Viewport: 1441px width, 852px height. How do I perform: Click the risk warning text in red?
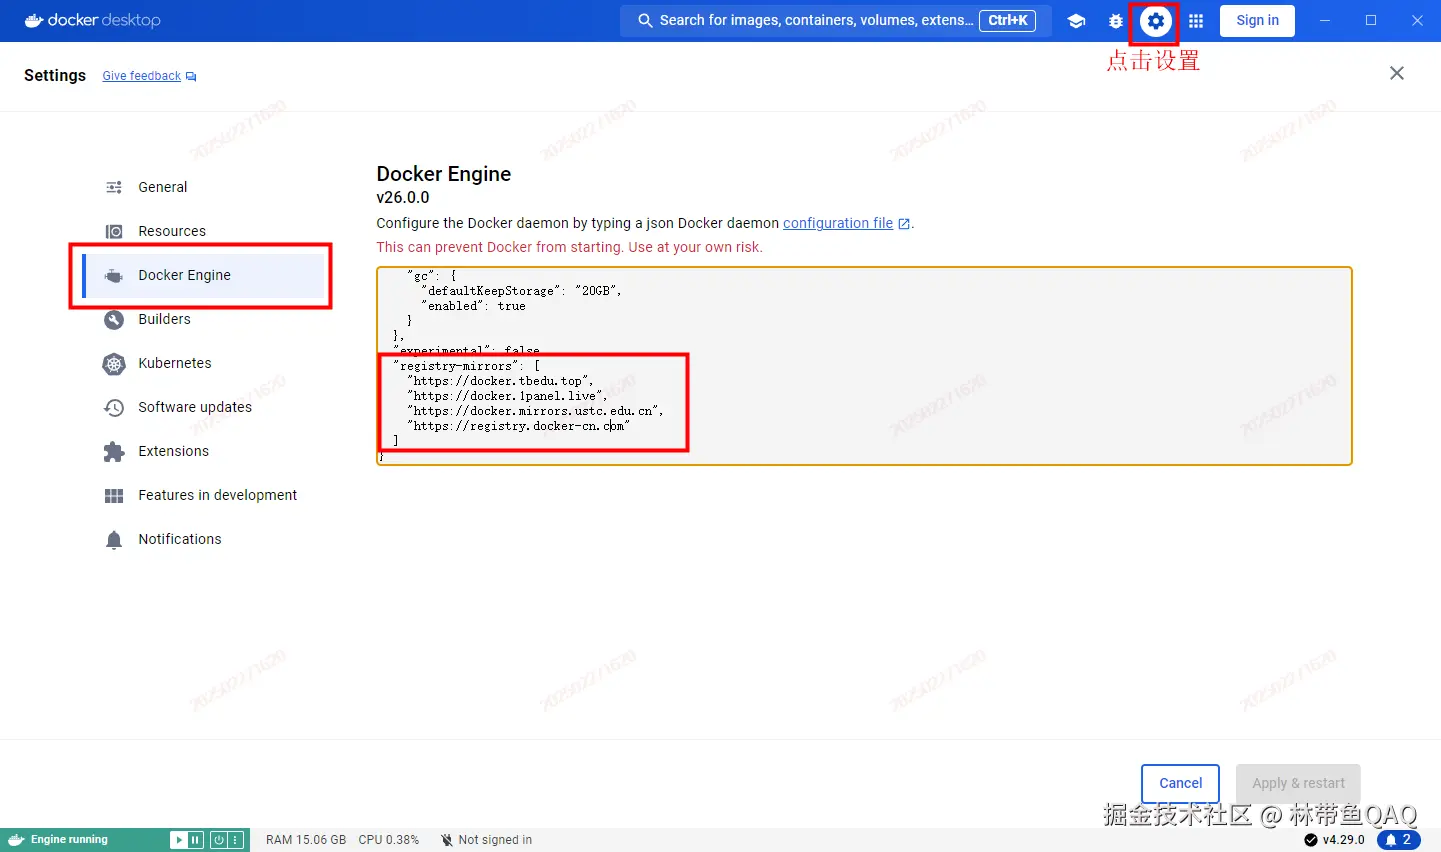[569, 247]
